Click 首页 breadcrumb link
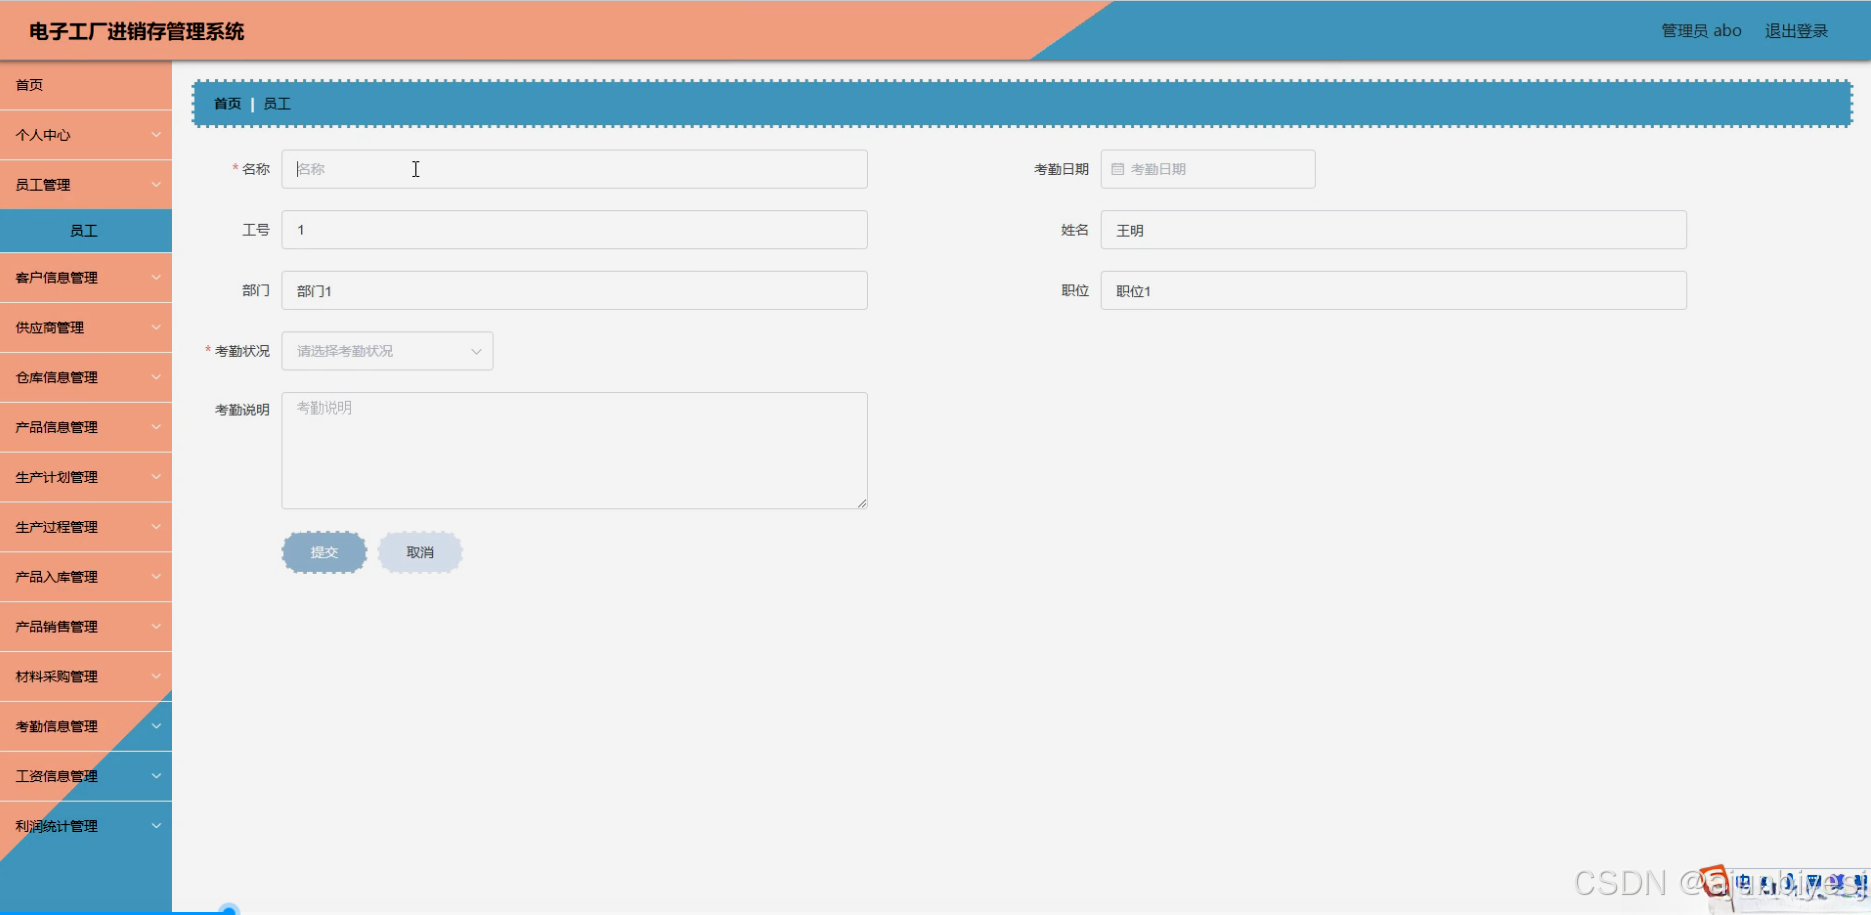1871x915 pixels. pyautogui.click(x=228, y=104)
